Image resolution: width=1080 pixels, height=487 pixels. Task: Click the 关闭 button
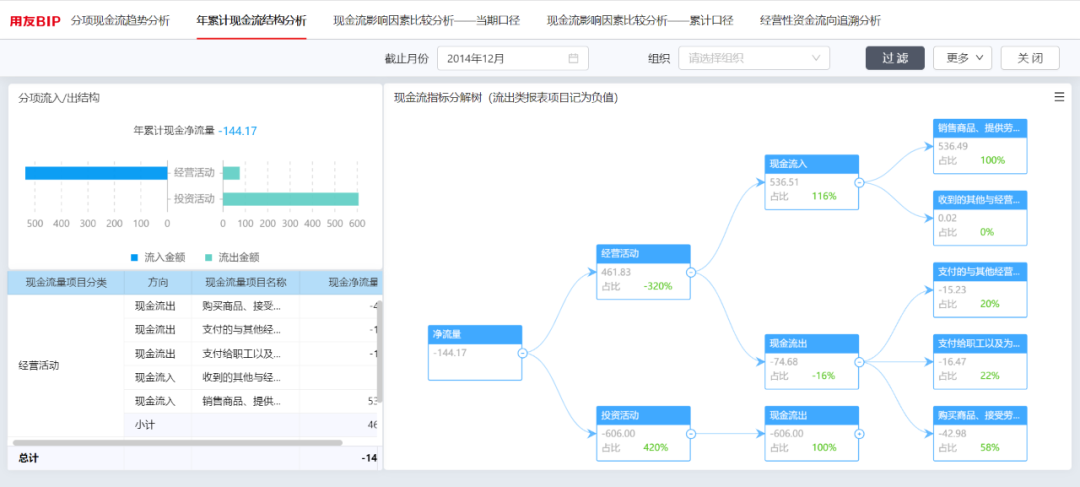click(x=1029, y=59)
